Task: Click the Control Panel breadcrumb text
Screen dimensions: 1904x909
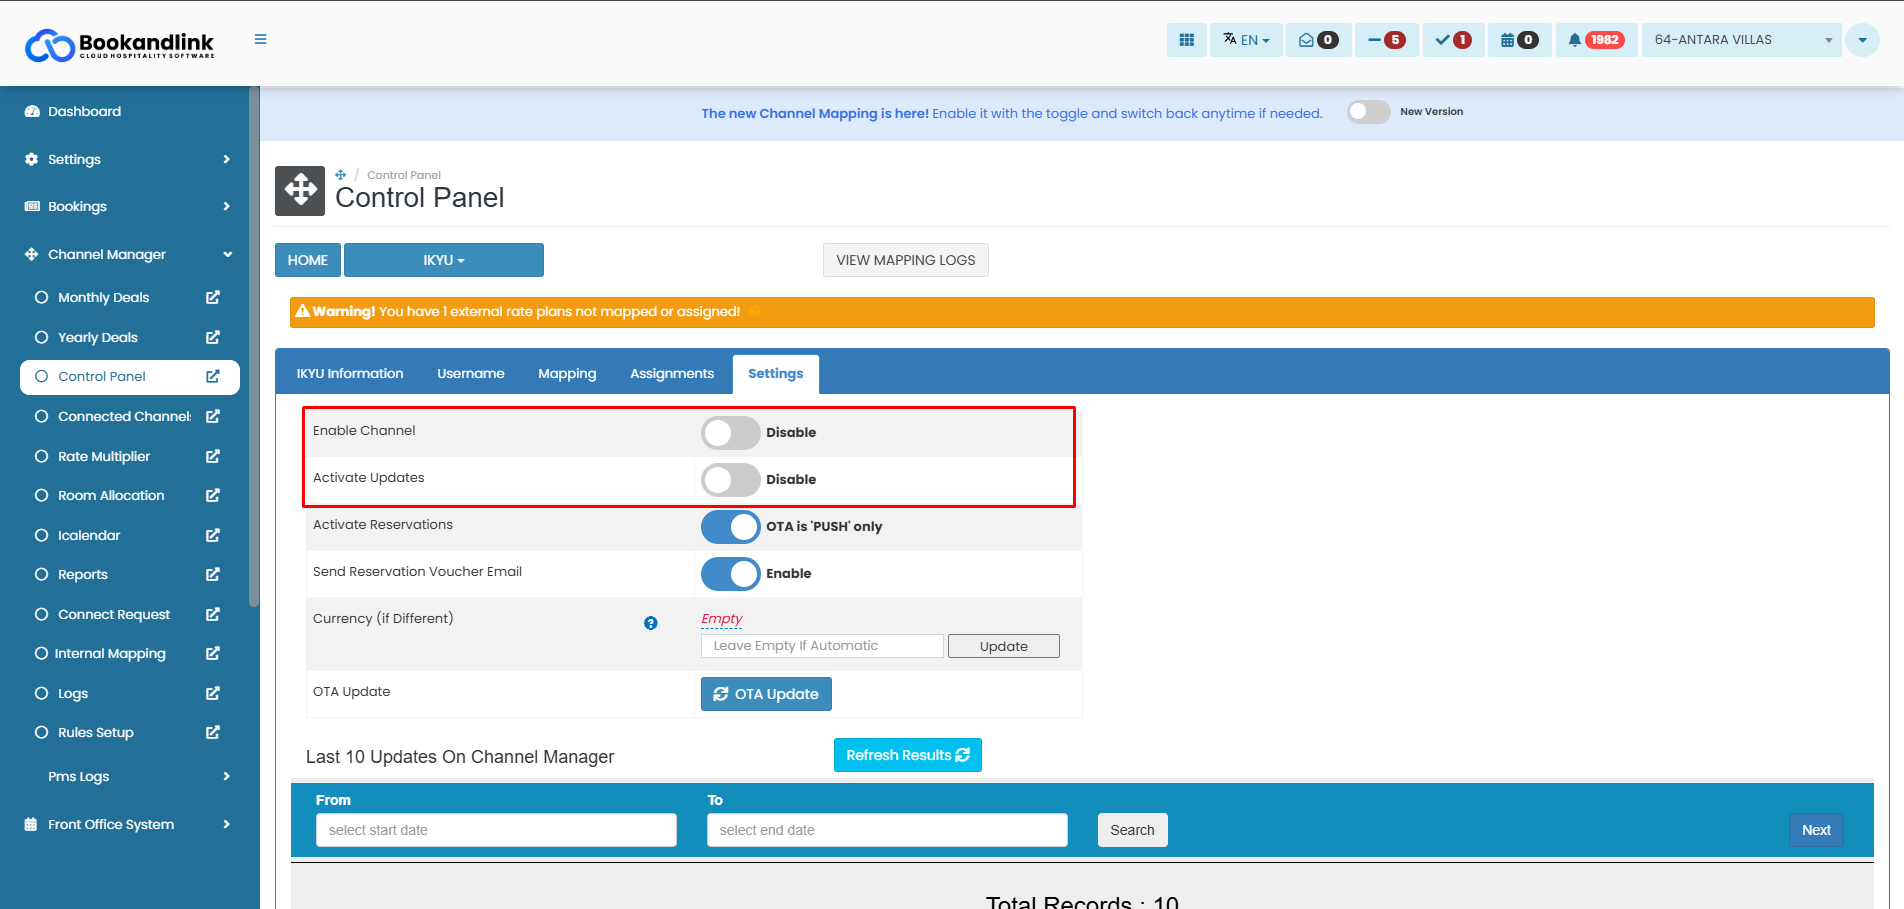Action: 404,175
